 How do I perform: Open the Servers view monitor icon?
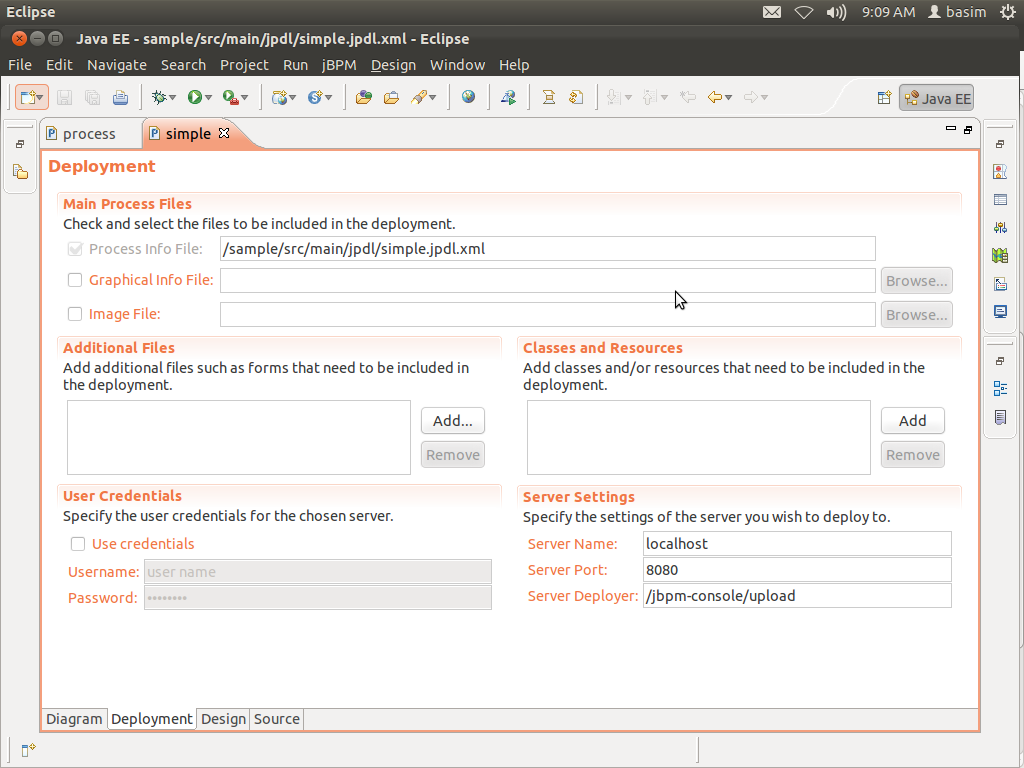(x=1000, y=312)
